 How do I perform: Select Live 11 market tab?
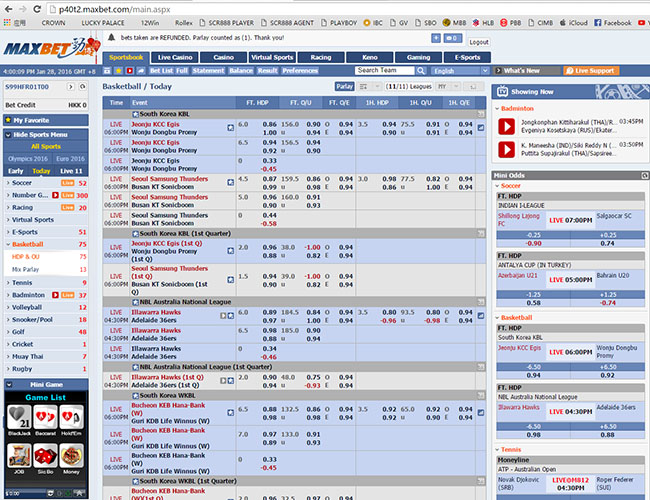point(71,171)
